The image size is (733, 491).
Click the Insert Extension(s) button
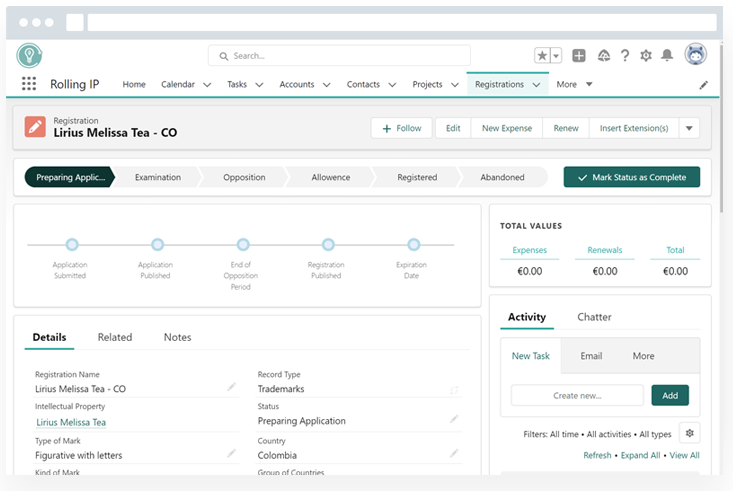tap(634, 128)
